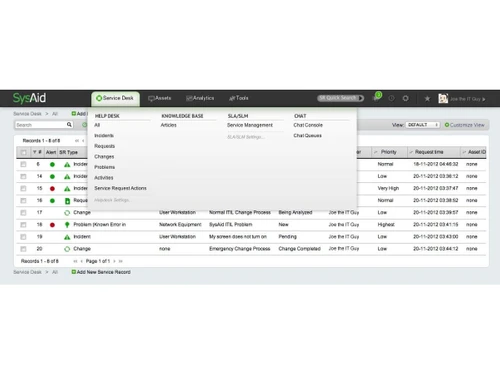This screenshot has width=500, height=375.
Task: Click incident triangle icon of record 15
Action: tap(67, 188)
